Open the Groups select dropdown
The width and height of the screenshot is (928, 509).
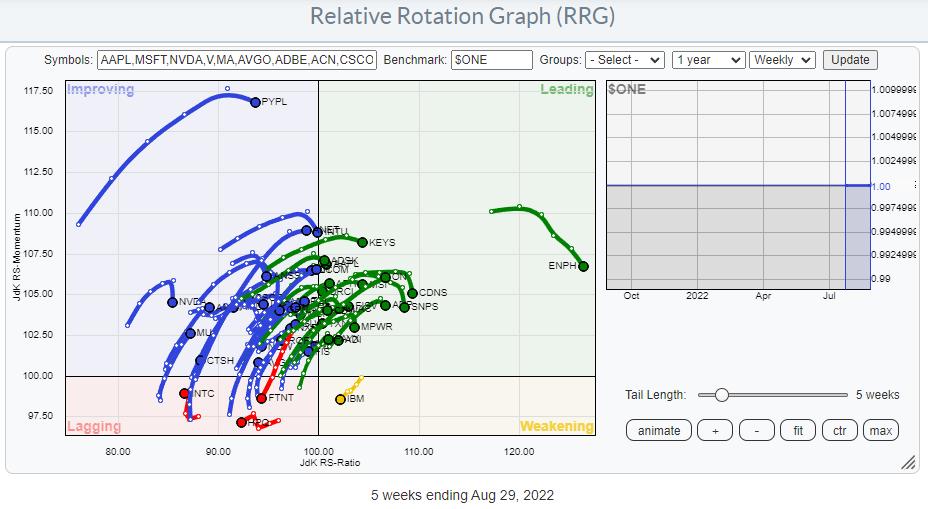[x=625, y=60]
